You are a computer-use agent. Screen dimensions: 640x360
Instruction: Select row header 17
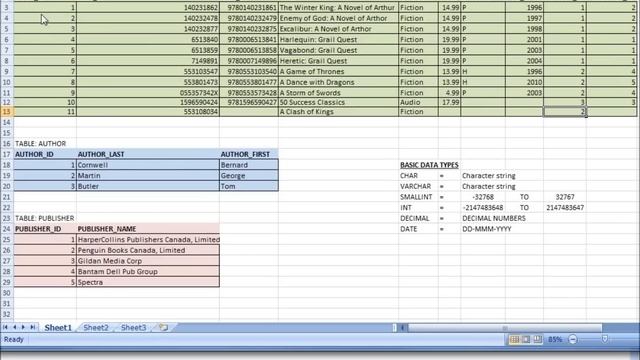coord(7,154)
